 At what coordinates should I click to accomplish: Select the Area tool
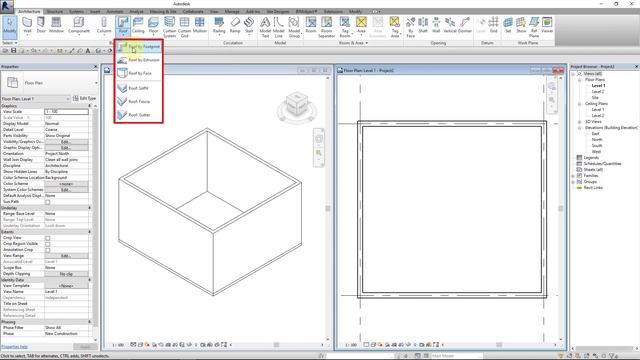[361, 25]
